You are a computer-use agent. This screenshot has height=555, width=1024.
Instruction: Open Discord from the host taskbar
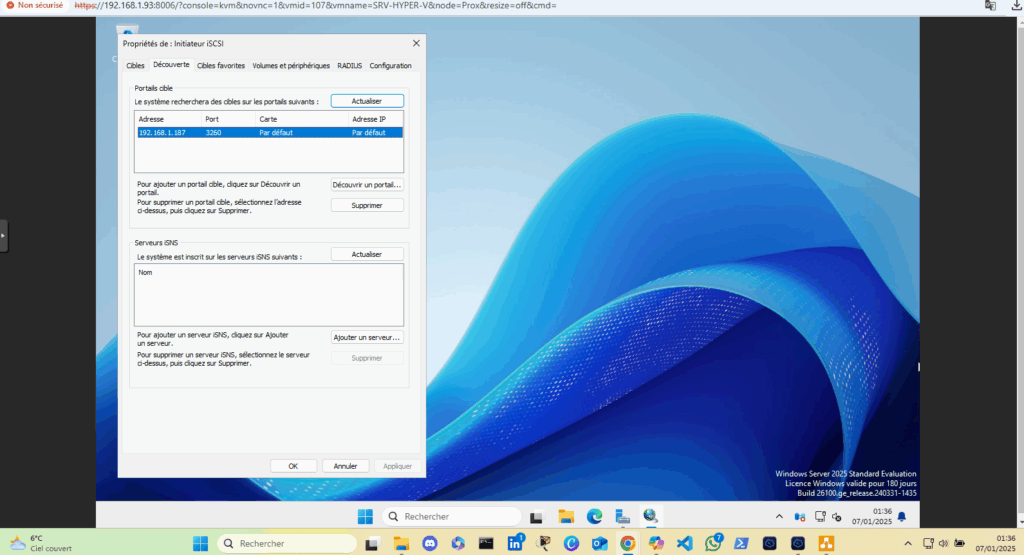[x=430, y=543]
